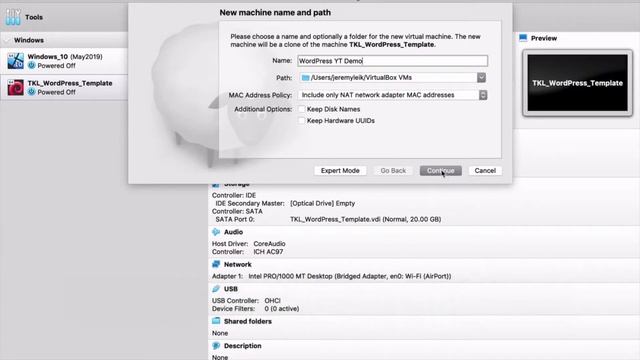Click the TKL_WordPress_Template preview thumbnail
The image size is (640, 360).
tap(578, 83)
